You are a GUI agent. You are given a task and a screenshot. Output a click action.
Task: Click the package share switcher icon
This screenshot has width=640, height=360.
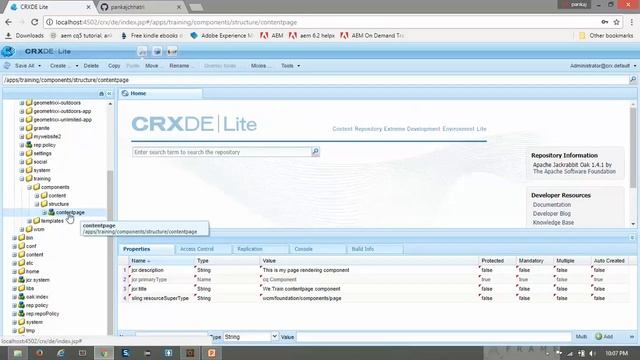pyautogui.click(x=172, y=51)
